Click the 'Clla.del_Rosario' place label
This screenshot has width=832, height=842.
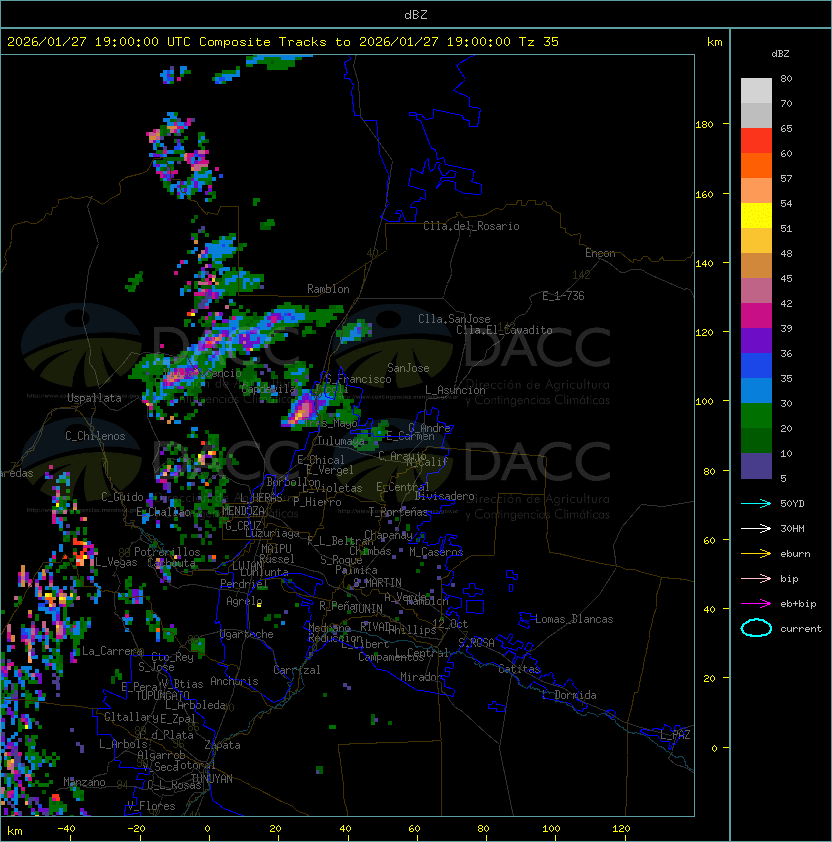(x=471, y=226)
